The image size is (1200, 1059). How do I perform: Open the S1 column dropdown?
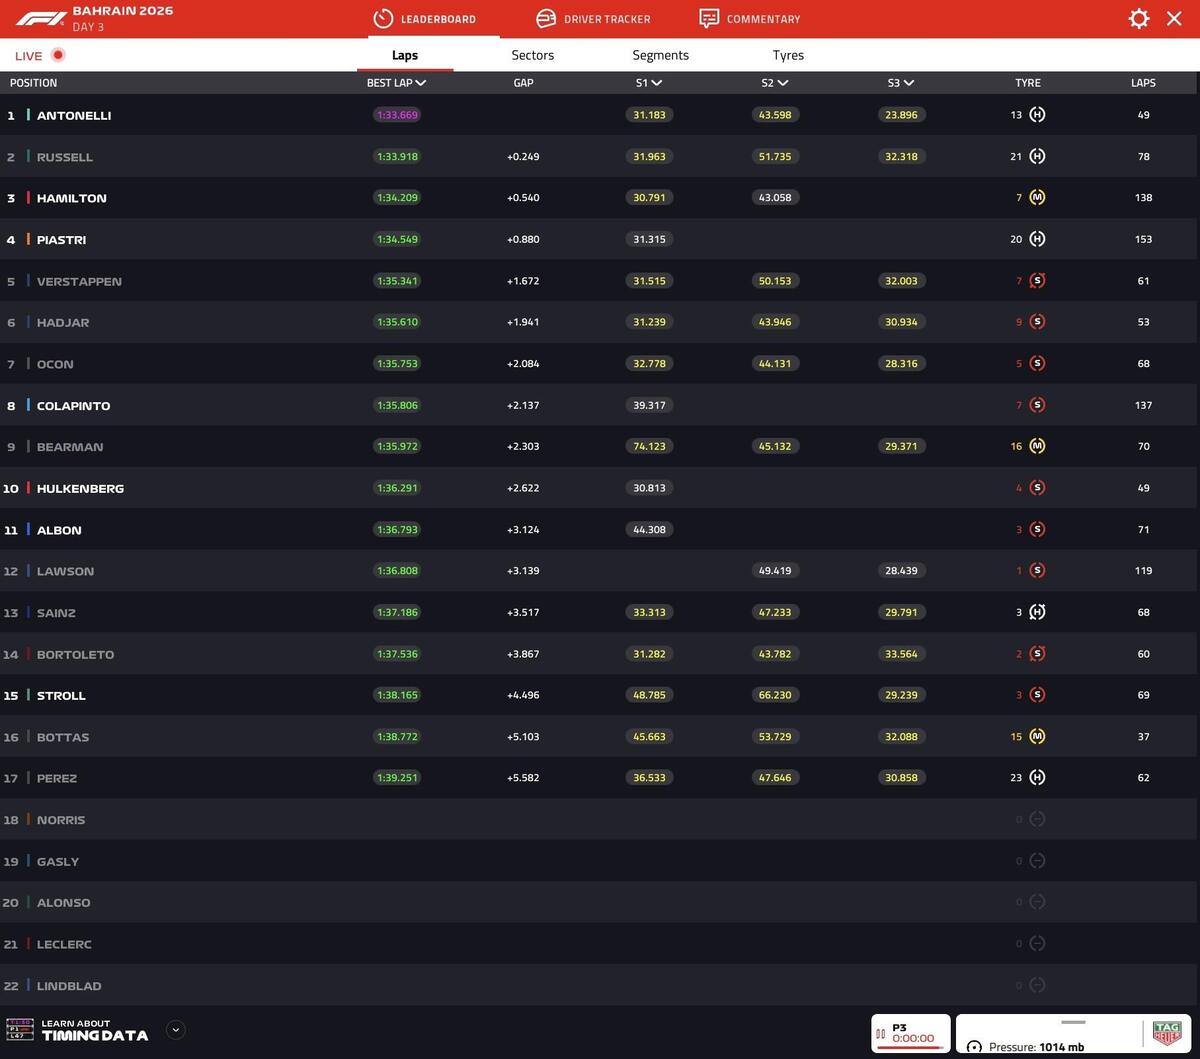(656, 83)
